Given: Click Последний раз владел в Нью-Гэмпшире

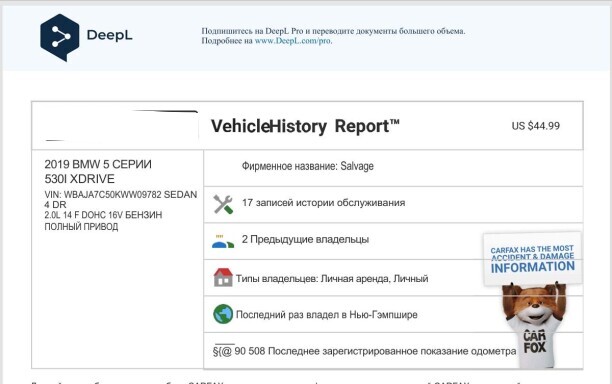Looking at the screenshot, I should tap(327, 315).
